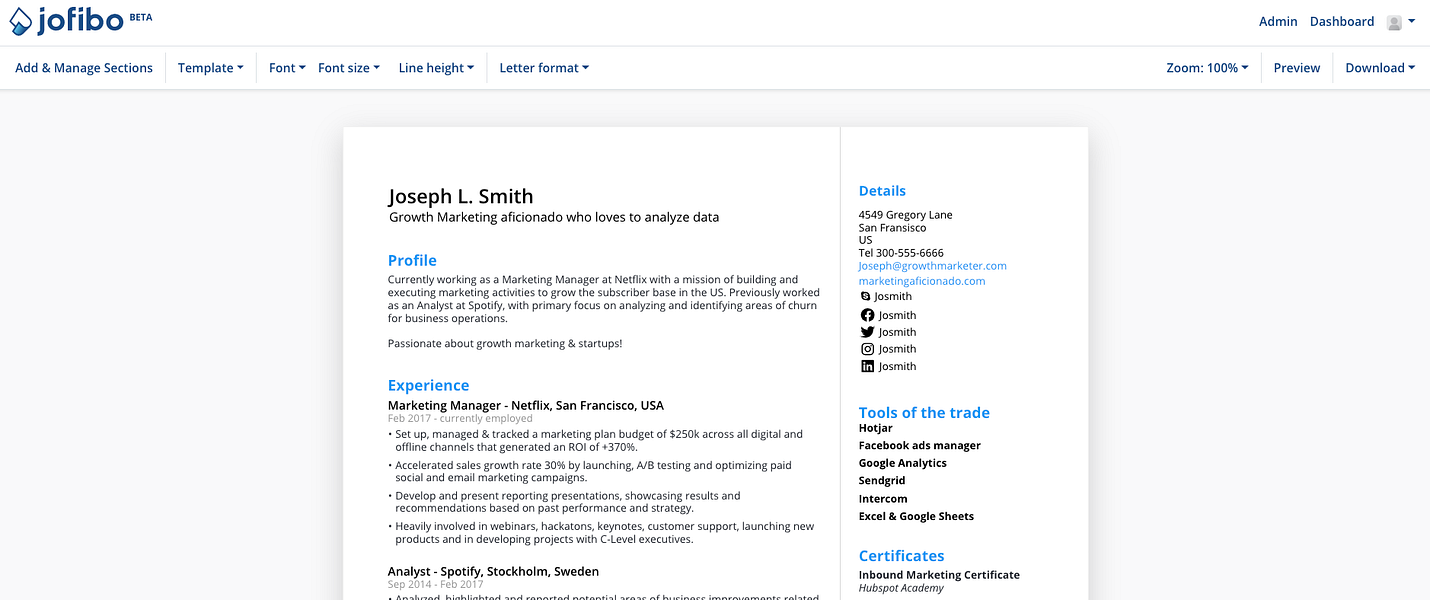
Task: Click the Hotjar tool entry
Action: tap(875, 428)
